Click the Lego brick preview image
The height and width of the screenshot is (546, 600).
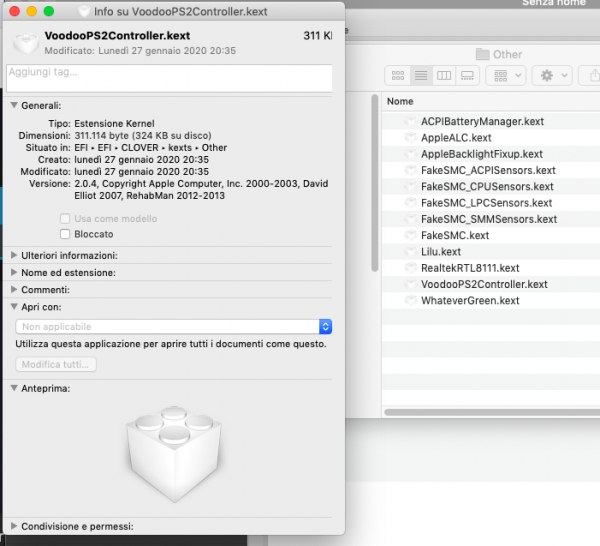coord(174,454)
